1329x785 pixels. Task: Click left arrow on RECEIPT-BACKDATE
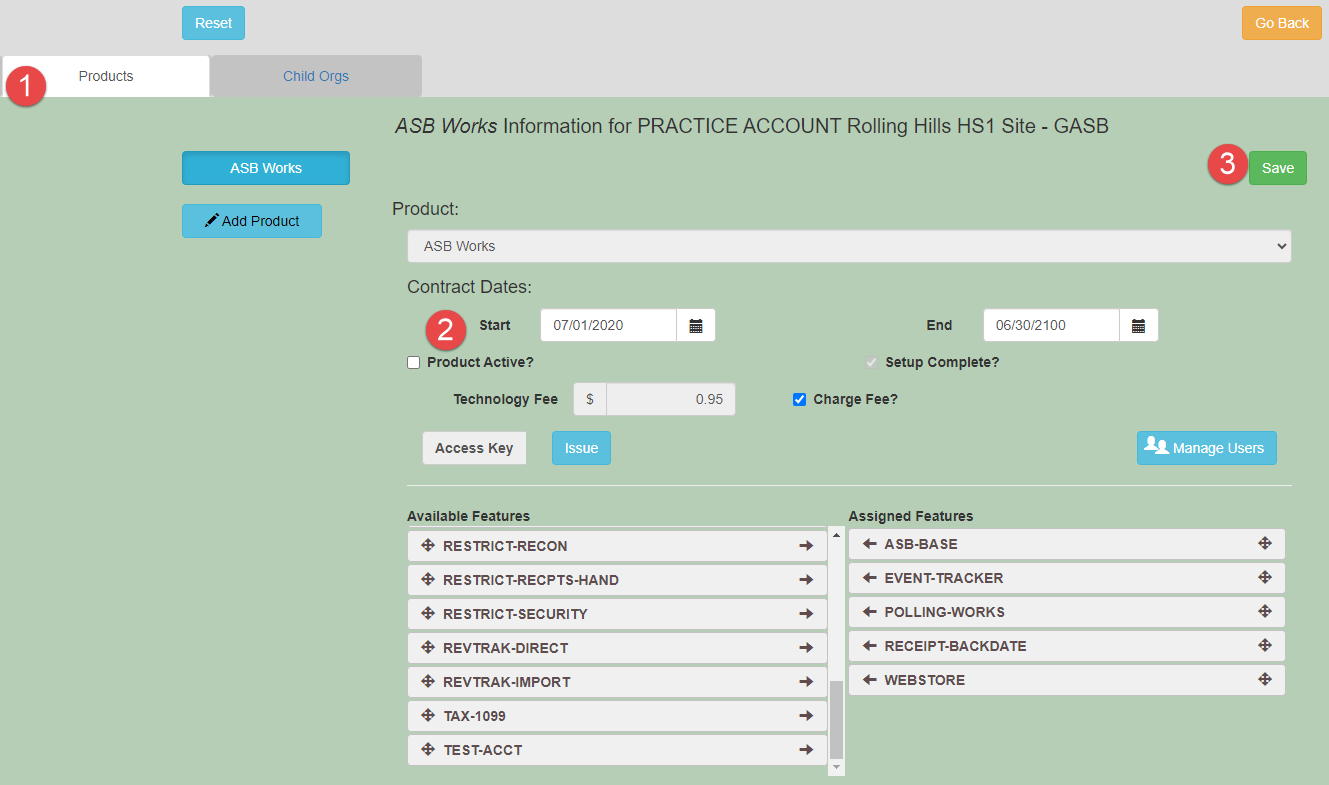(x=869, y=646)
